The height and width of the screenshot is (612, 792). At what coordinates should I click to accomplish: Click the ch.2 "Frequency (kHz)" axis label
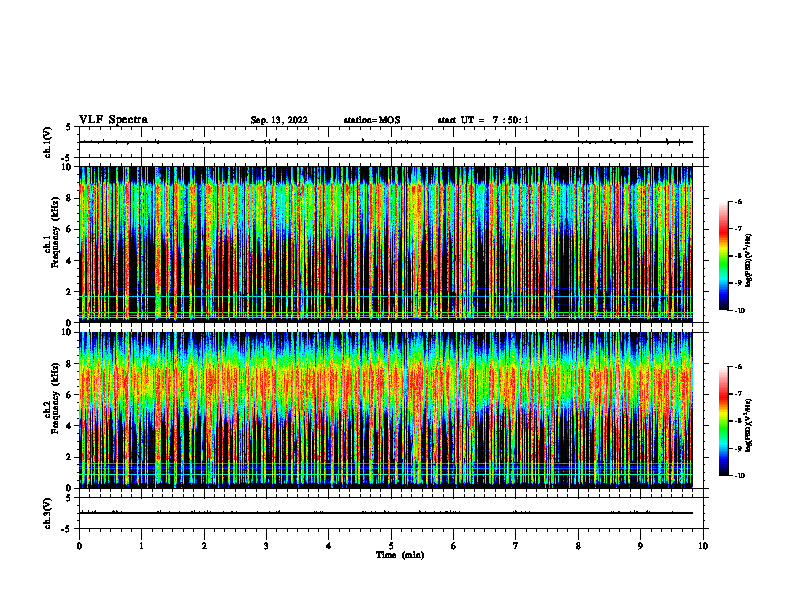(55, 398)
